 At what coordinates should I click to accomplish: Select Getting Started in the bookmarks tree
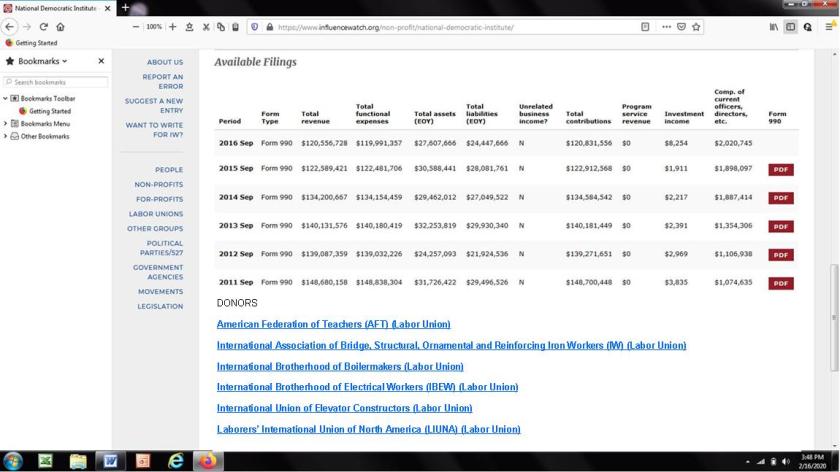click(44, 111)
